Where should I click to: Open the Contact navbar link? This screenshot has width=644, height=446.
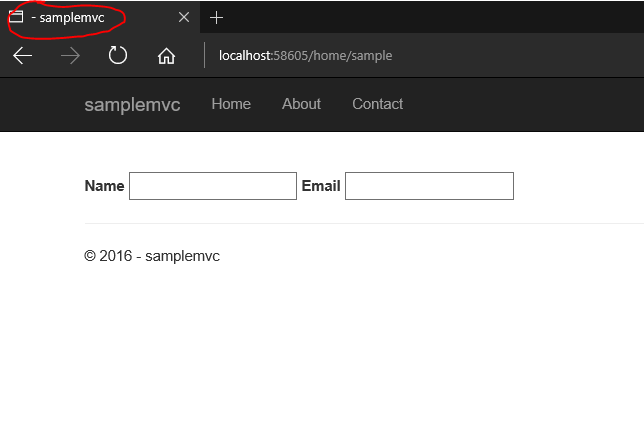377,104
